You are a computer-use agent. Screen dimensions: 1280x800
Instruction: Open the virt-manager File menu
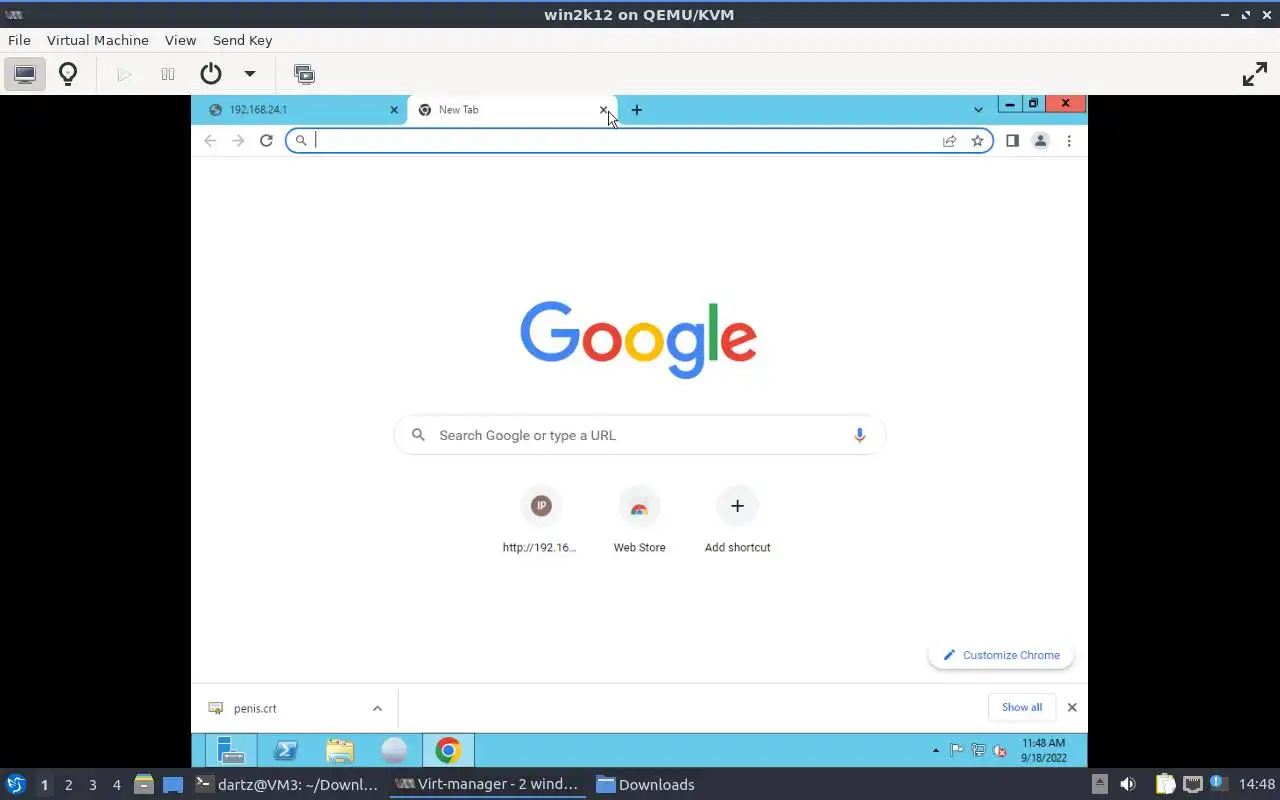19,40
